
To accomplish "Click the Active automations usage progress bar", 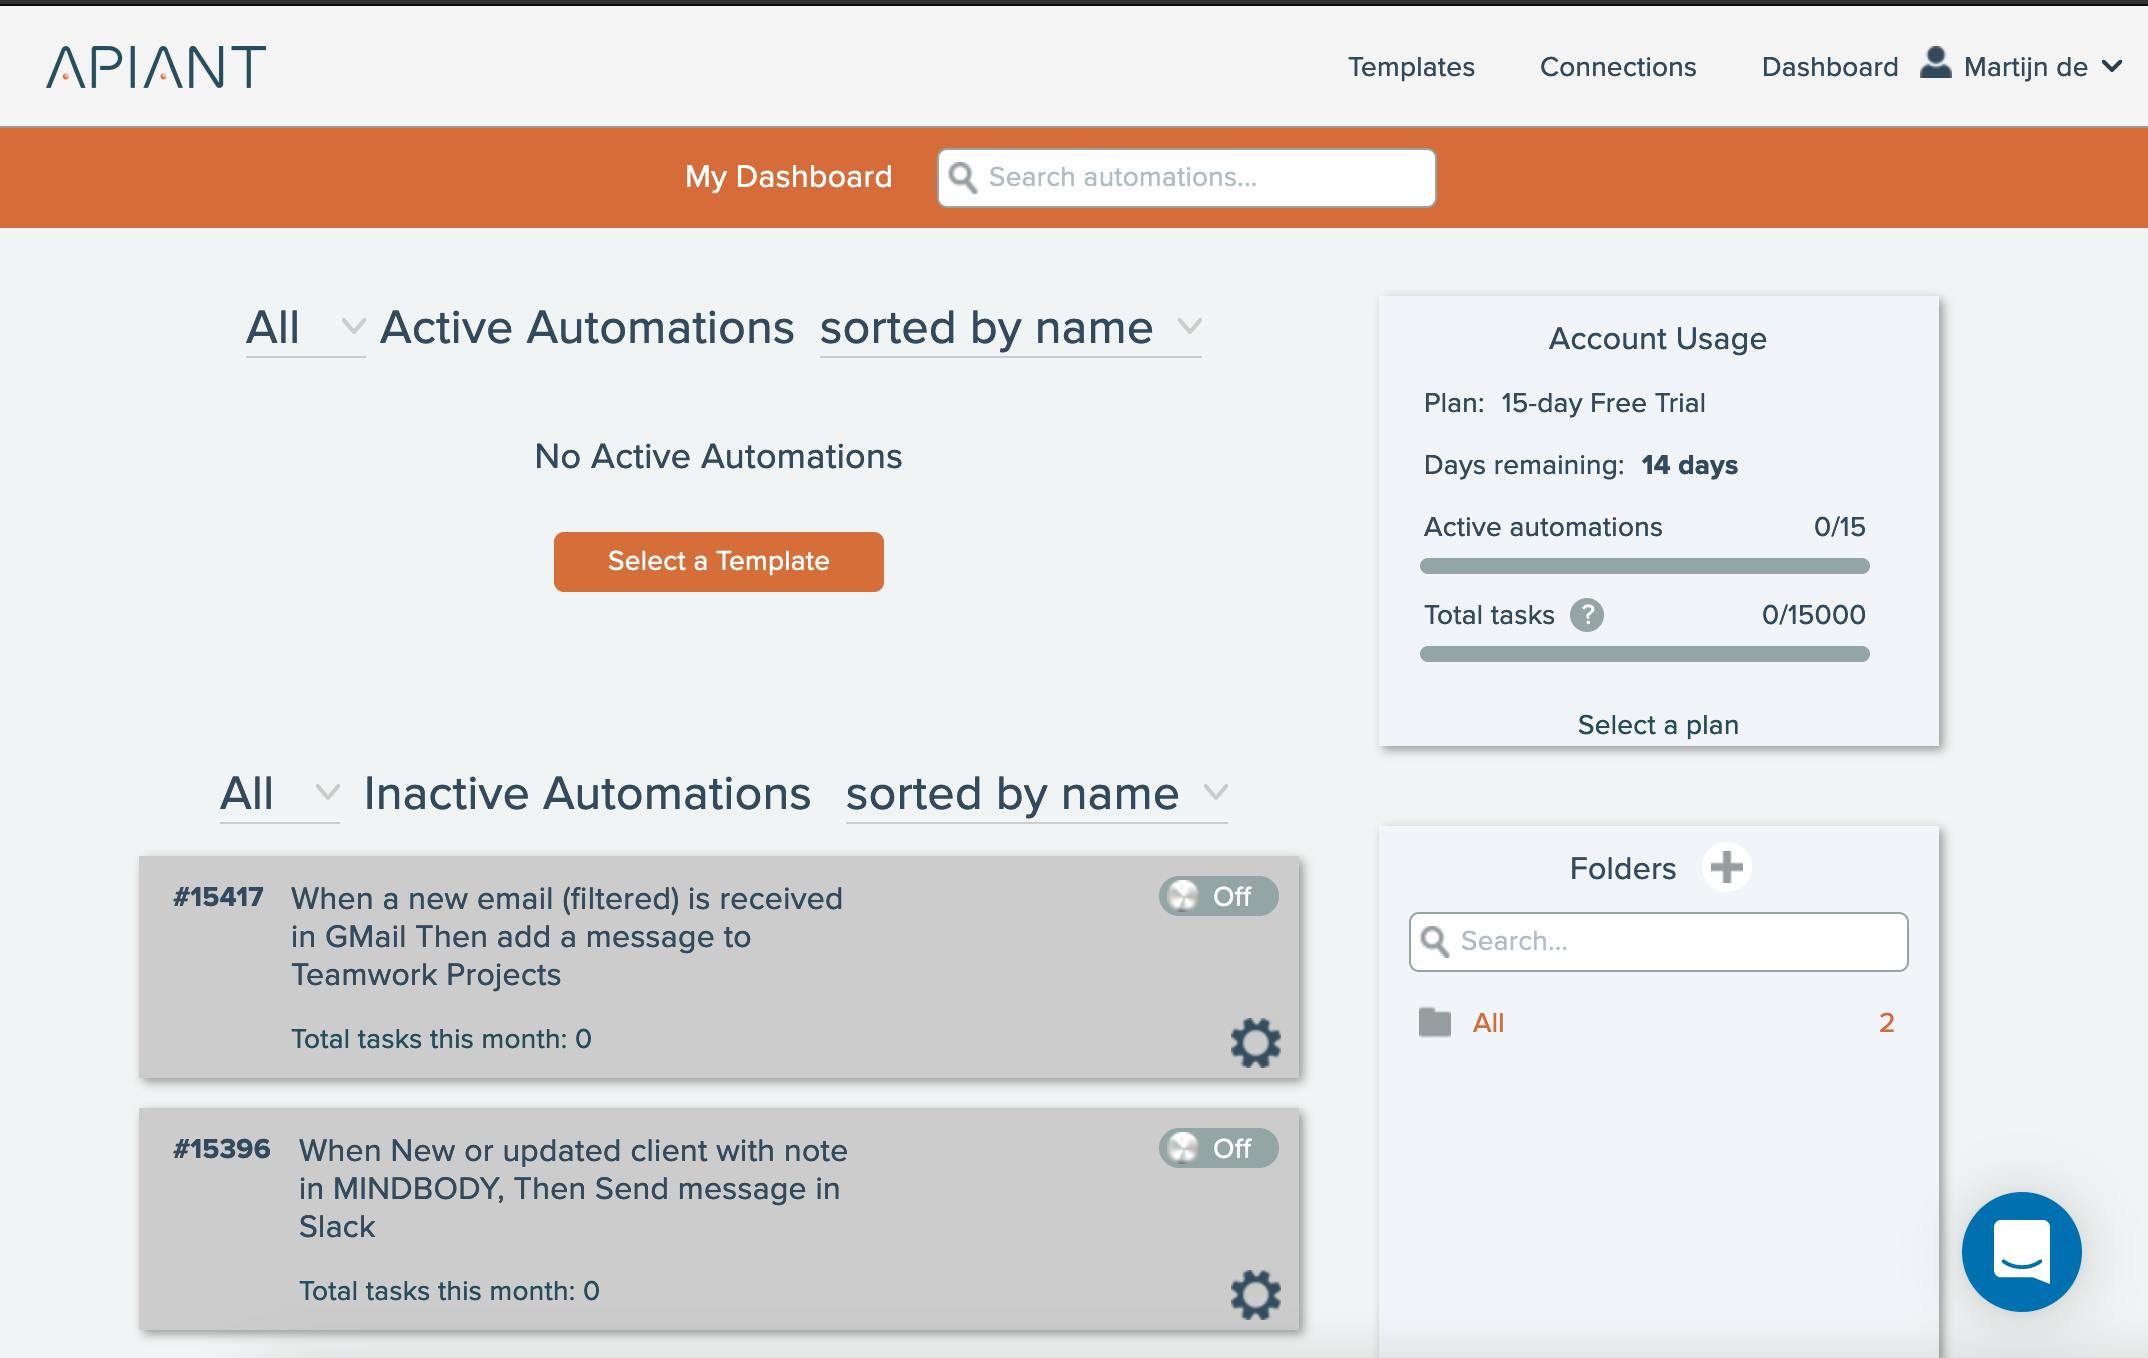I will (1644, 566).
